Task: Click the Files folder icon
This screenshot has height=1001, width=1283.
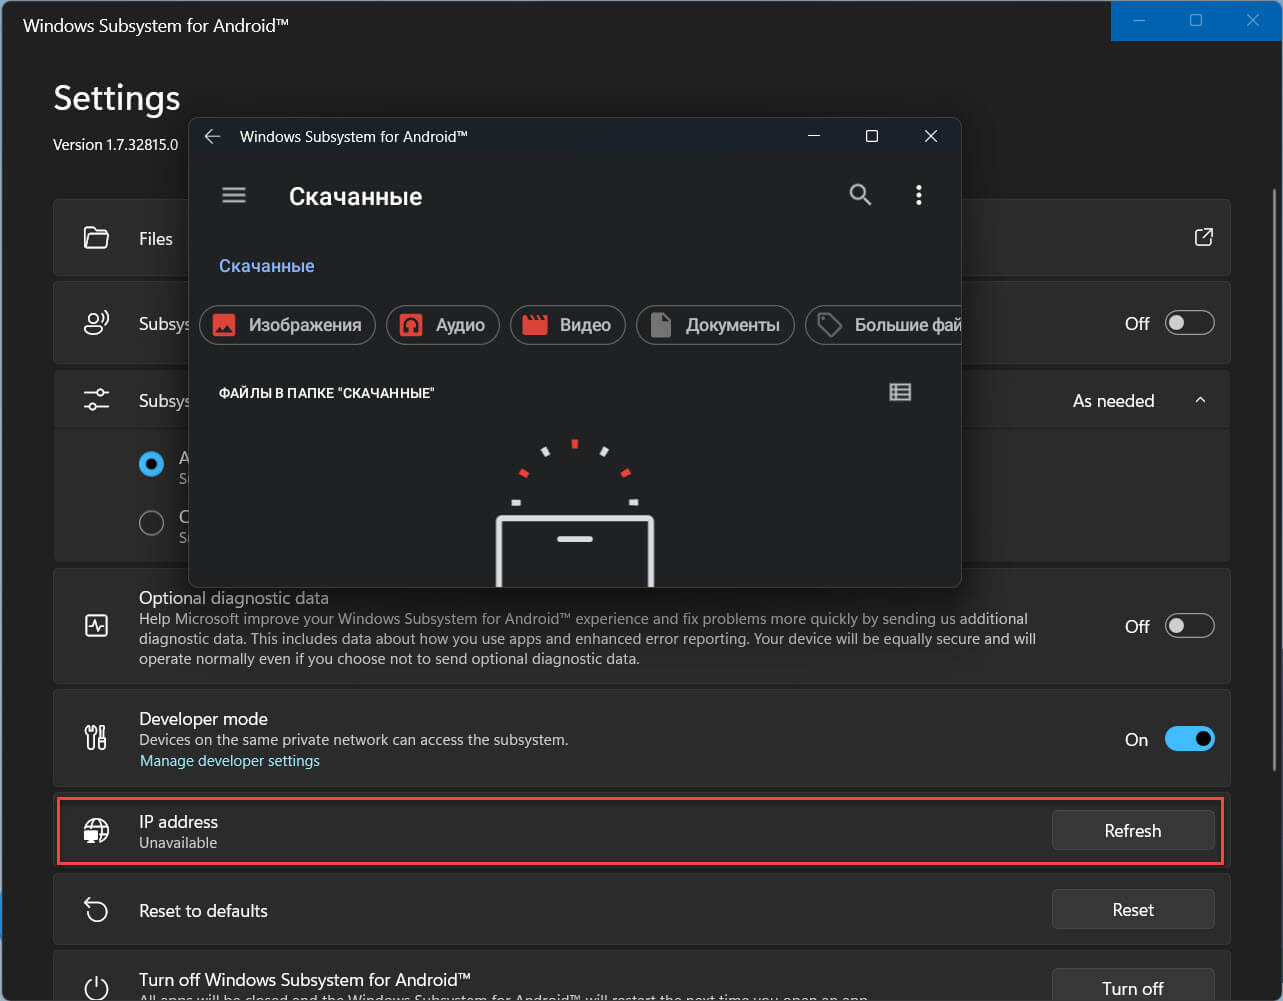Action: pos(96,238)
